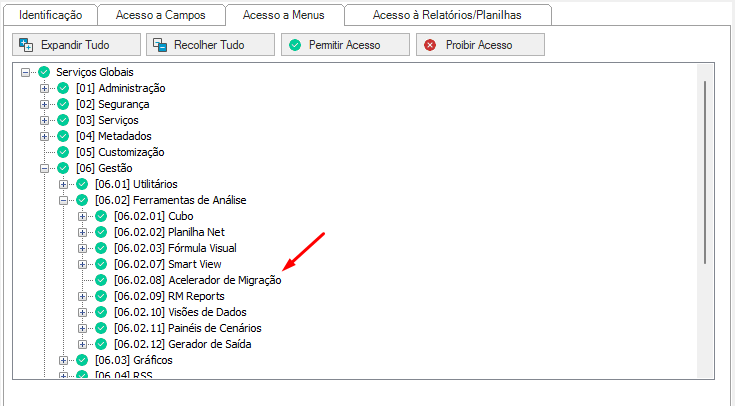735x406 pixels.
Task: Select the [02] Segurança label
Action: tap(112, 104)
